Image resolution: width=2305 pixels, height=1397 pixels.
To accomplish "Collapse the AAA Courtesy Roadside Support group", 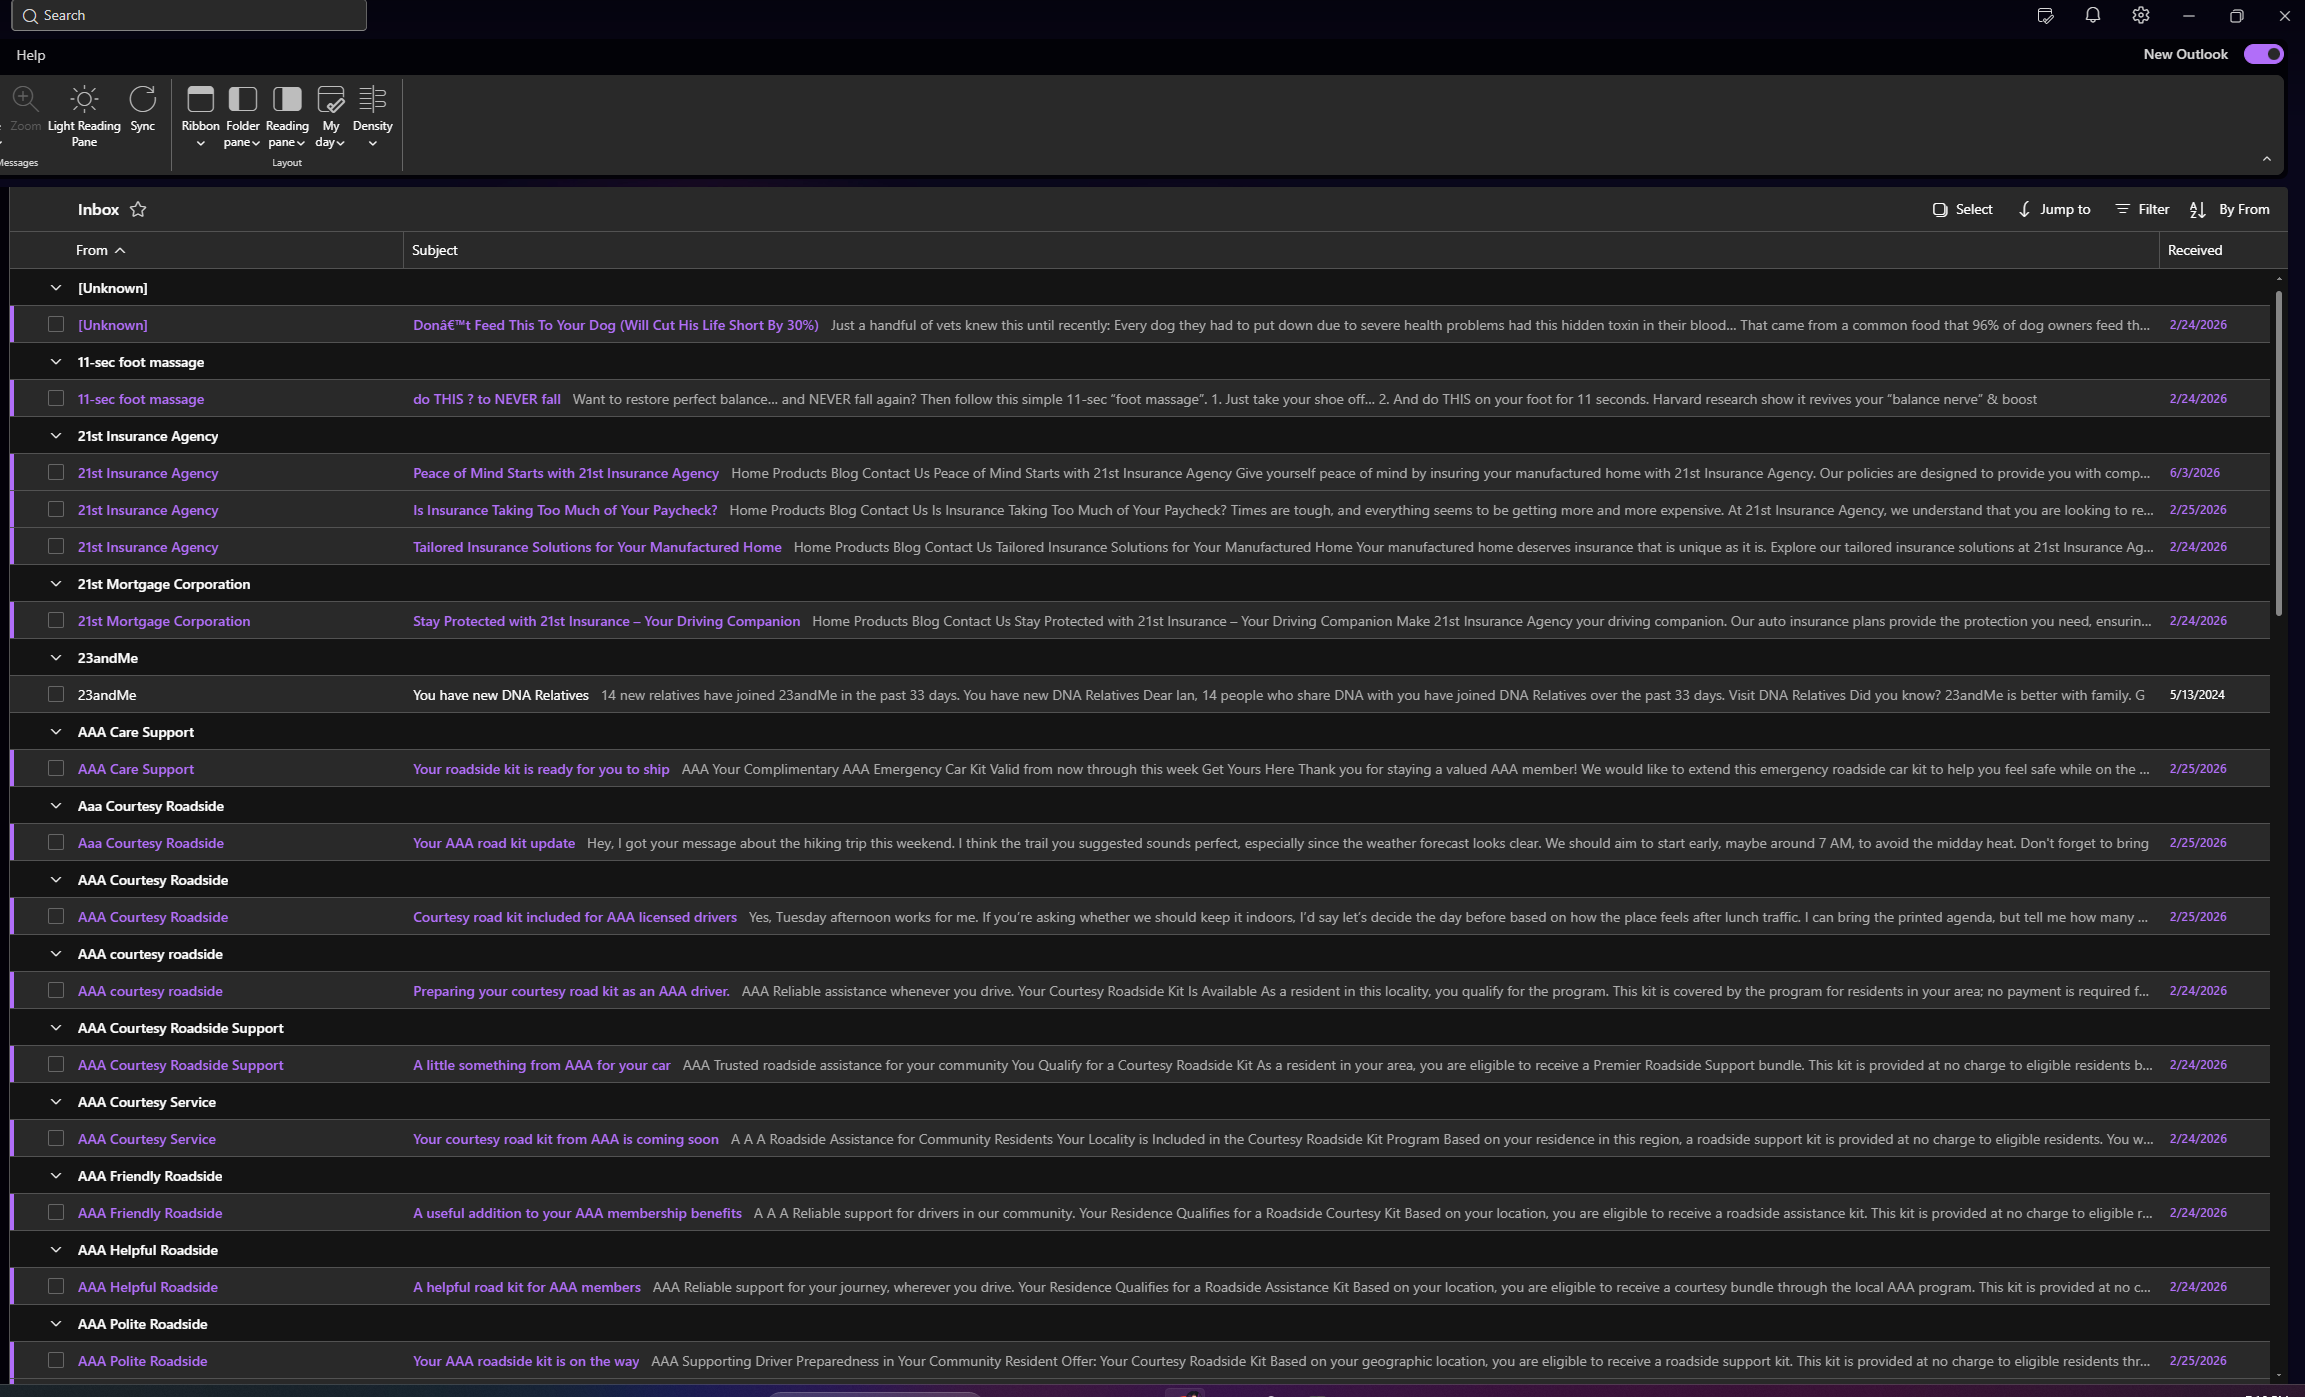I will pyautogui.click(x=56, y=1028).
